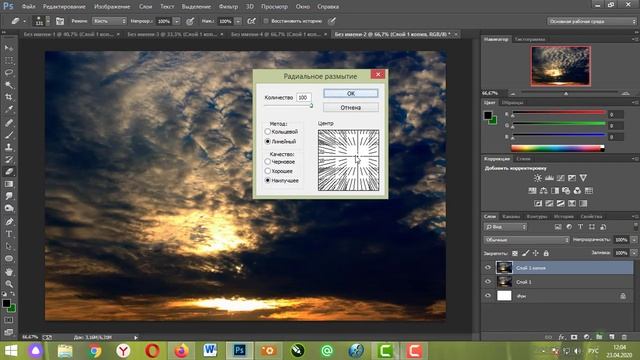Open Firefox from the Windows taskbar
This screenshot has height=360, width=640.
click(x=181, y=351)
